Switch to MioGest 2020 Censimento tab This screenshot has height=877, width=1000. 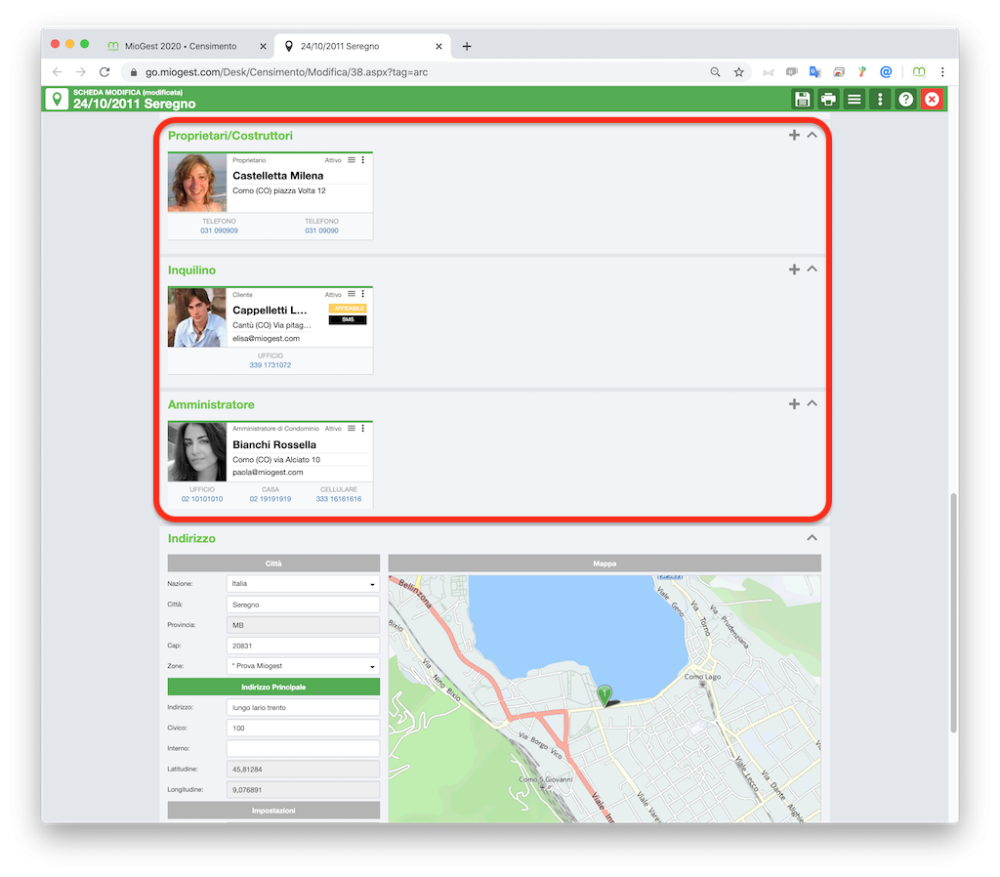coord(180,46)
